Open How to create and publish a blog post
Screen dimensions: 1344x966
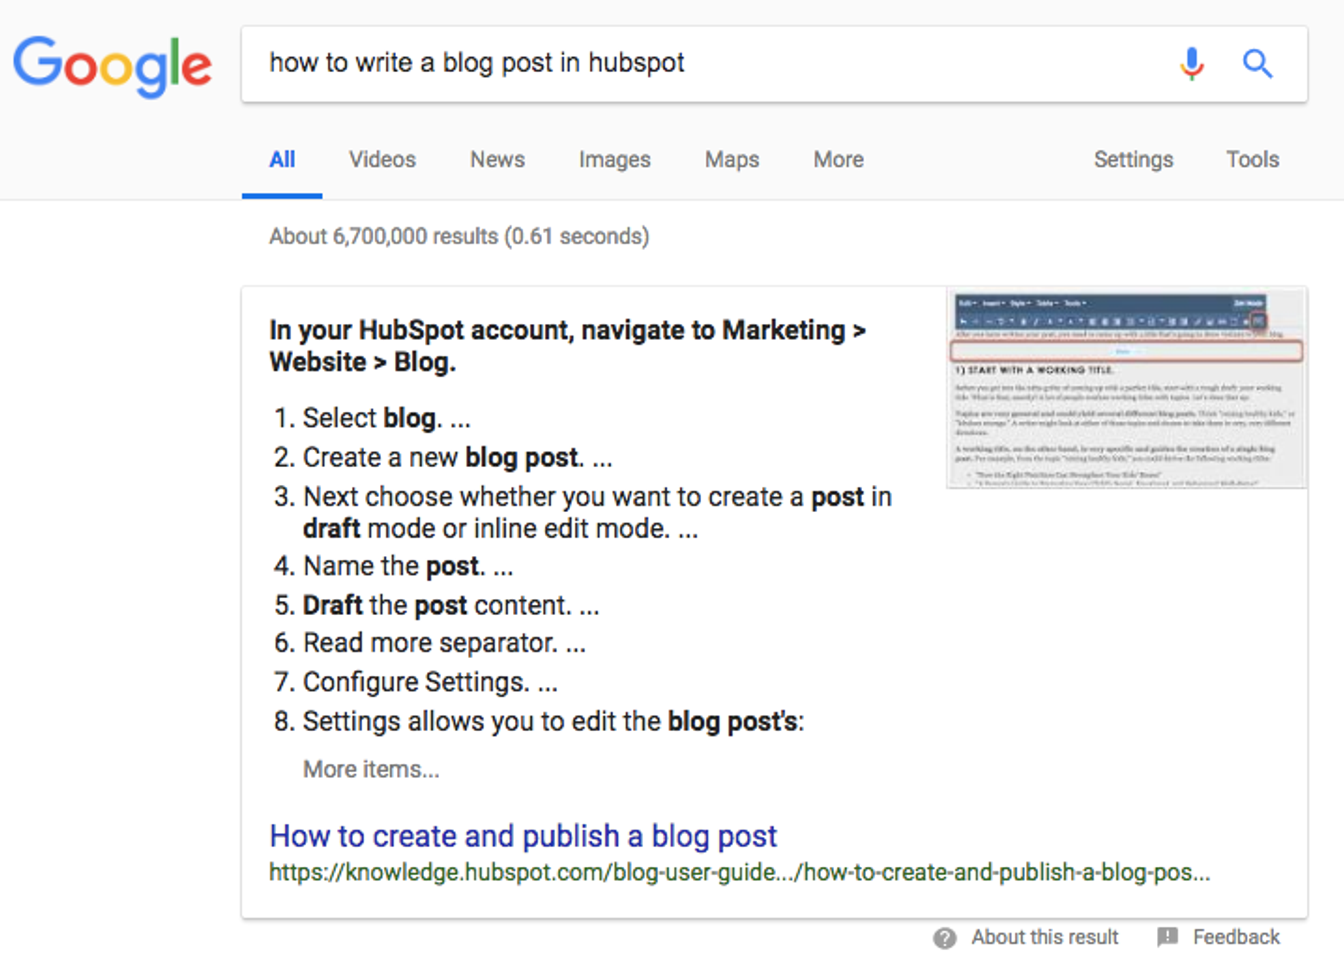pyautogui.click(x=523, y=836)
